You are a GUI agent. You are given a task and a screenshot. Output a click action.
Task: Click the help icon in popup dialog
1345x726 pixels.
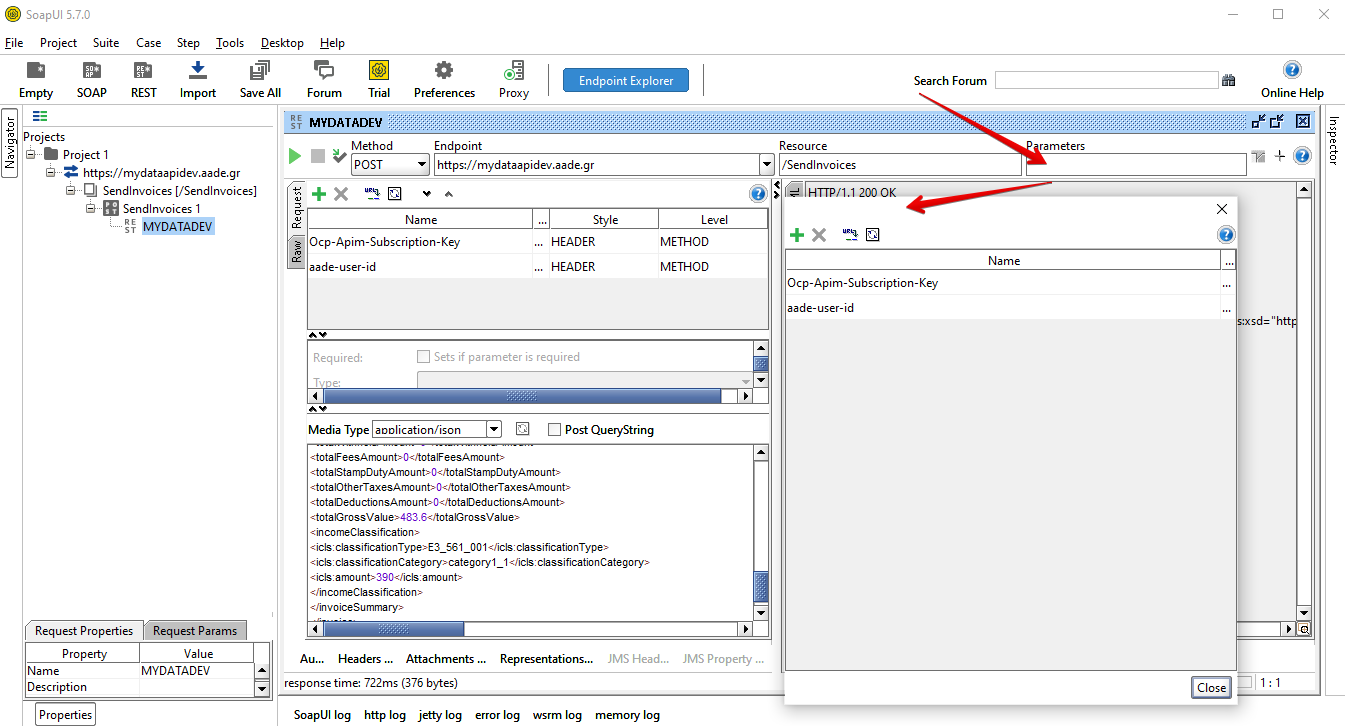coord(1226,235)
